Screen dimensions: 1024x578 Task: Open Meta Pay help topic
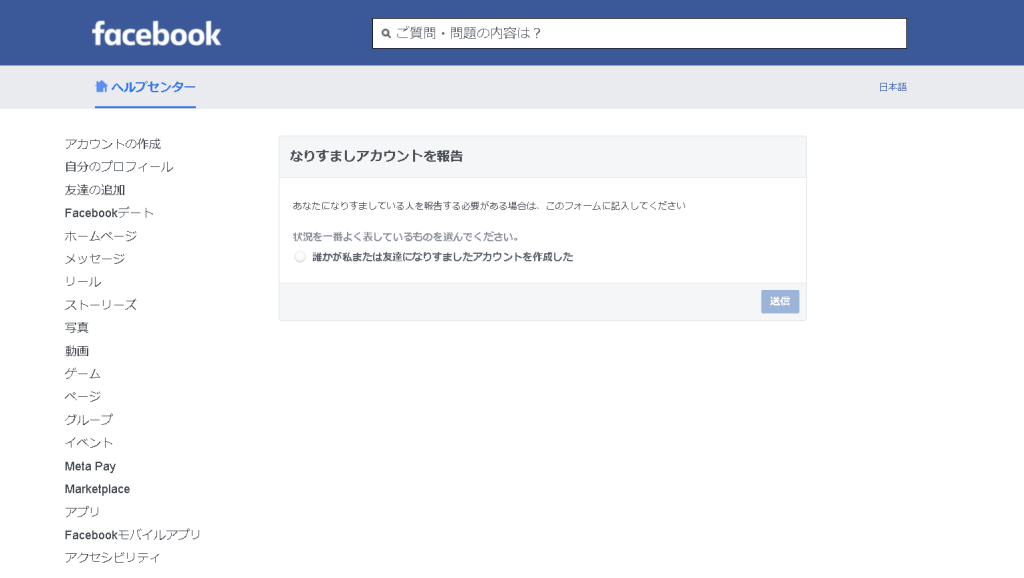90,466
